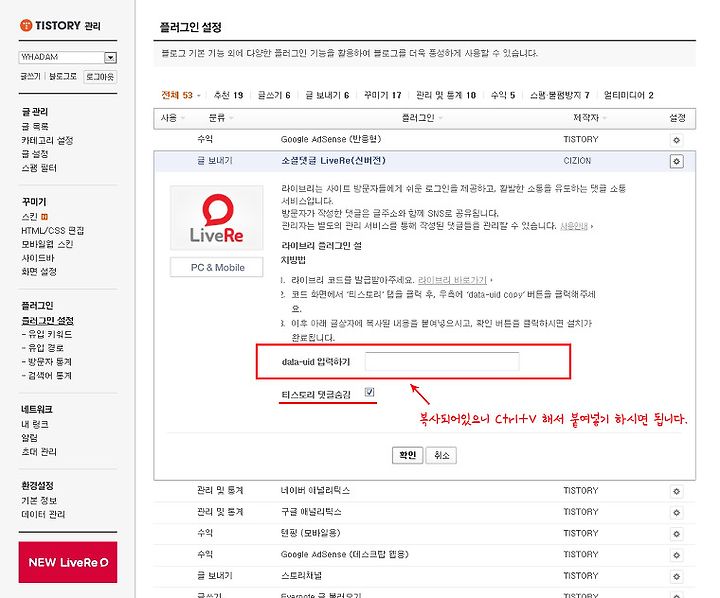The width and height of the screenshot is (720, 598).
Task: Select the 글 보내기 6 tab
Action: [x=327, y=95]
